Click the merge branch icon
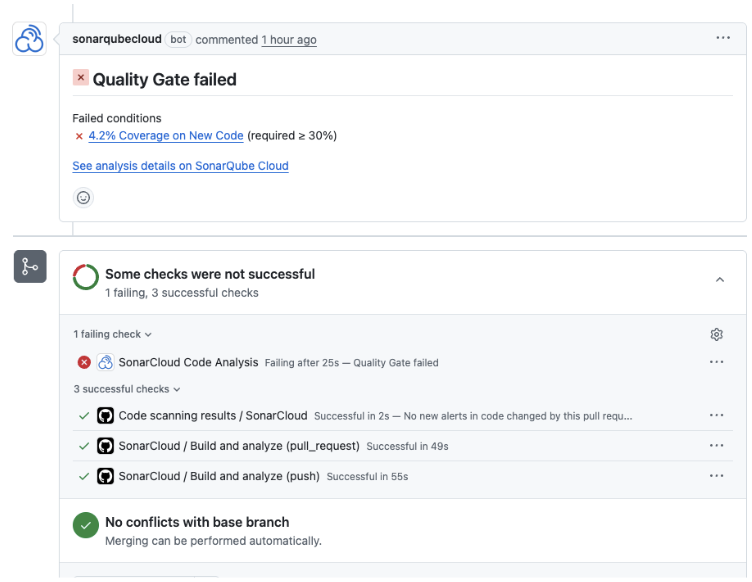This screenshot has height=582, width=752. pos(29,267)
